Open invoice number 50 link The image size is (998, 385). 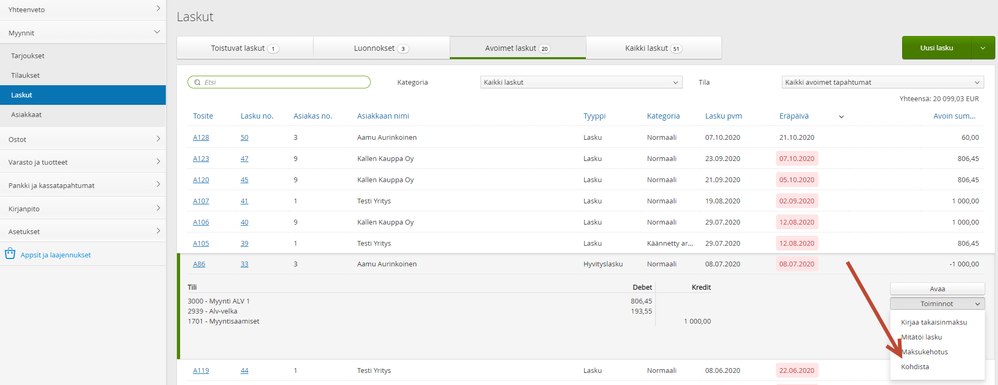coord(244,137)
